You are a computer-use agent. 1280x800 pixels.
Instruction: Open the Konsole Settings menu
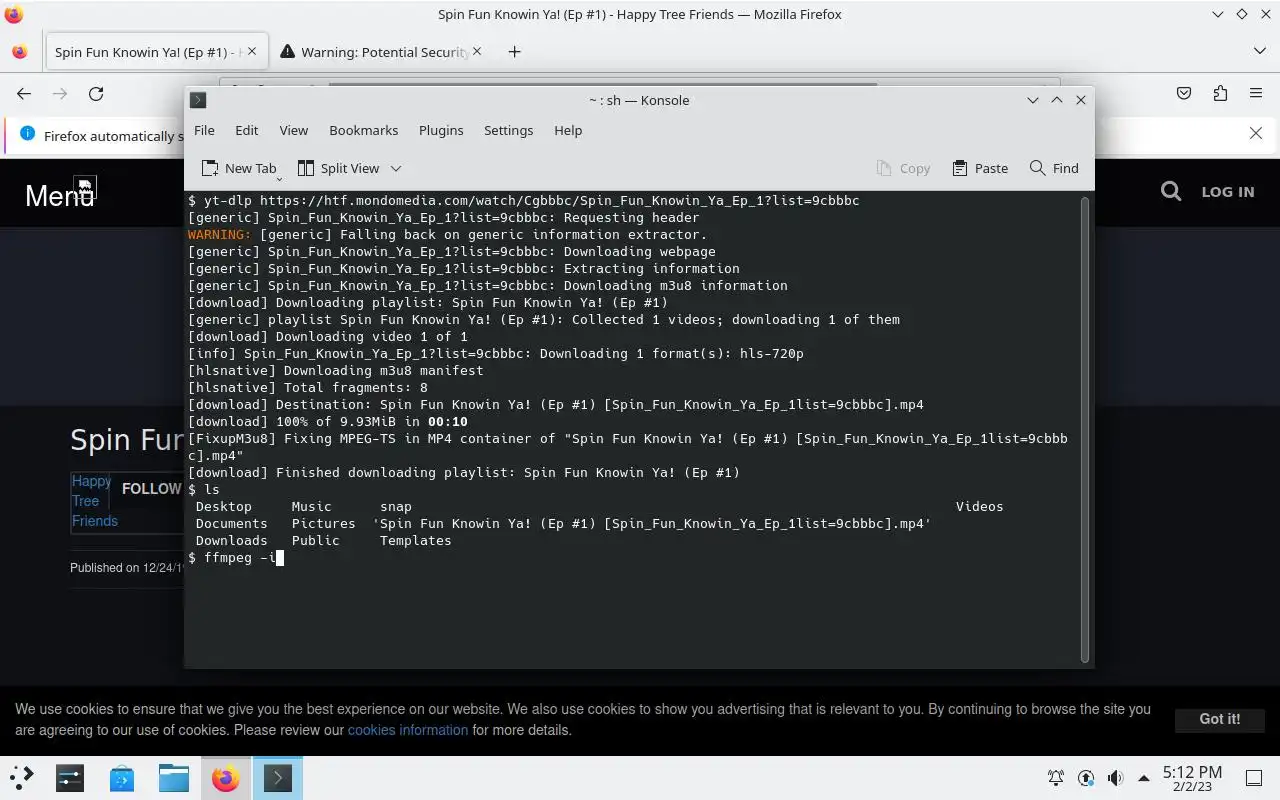point(508,130)
